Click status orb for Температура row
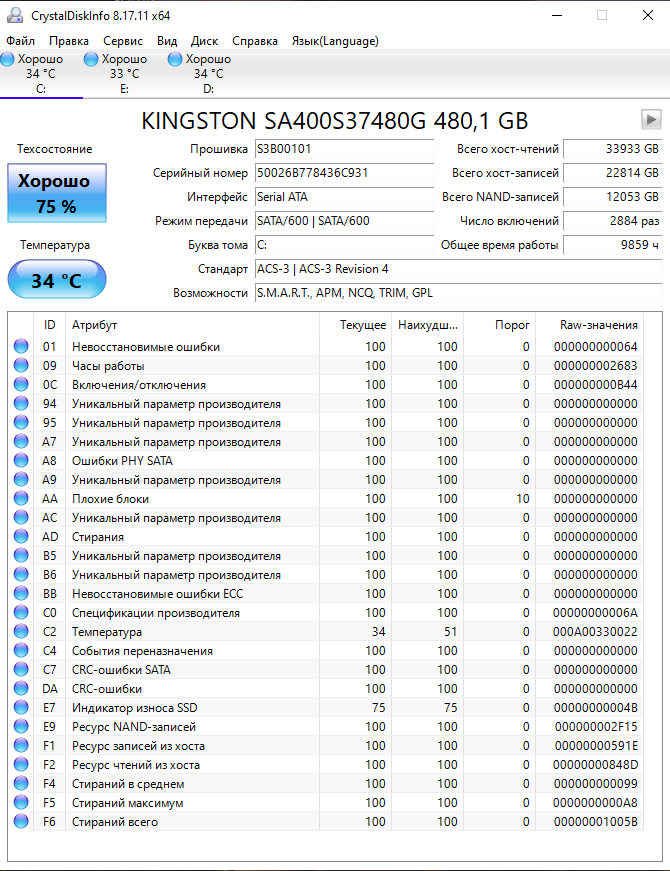 [x=21, y=632]
